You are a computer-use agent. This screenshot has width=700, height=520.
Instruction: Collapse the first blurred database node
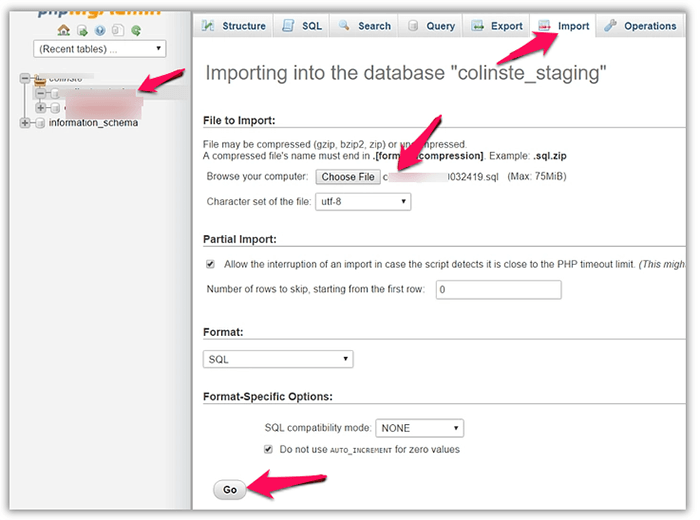(x=41, y=93)
